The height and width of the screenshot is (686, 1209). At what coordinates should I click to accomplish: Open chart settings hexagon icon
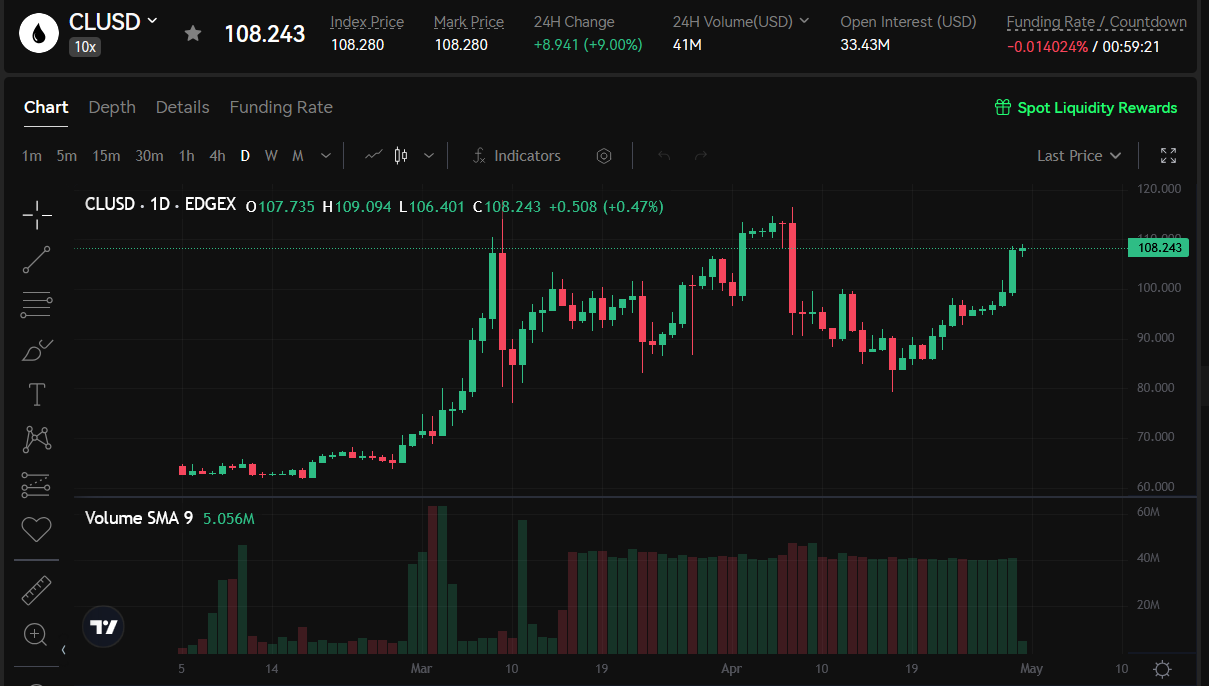click(x=604, y=156)
